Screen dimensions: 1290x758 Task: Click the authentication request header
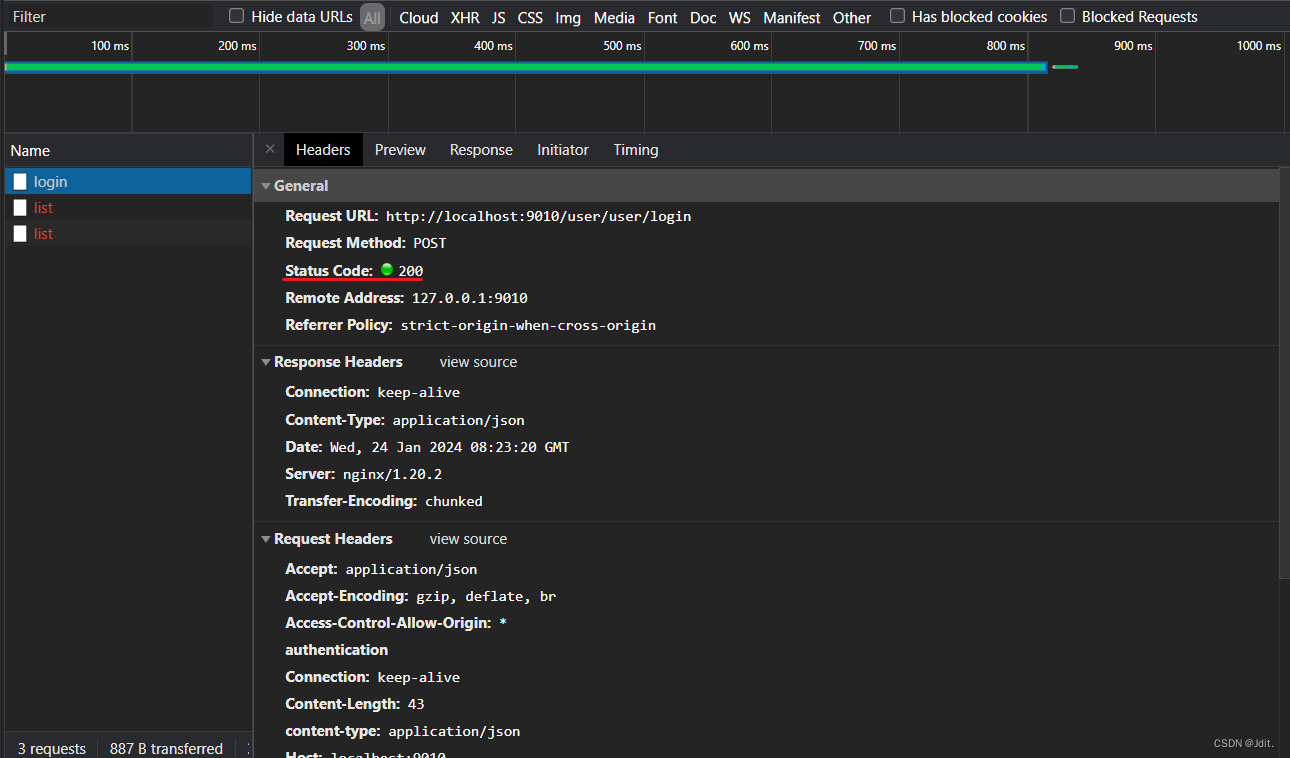pyautogui.click(x=337, y=650)
